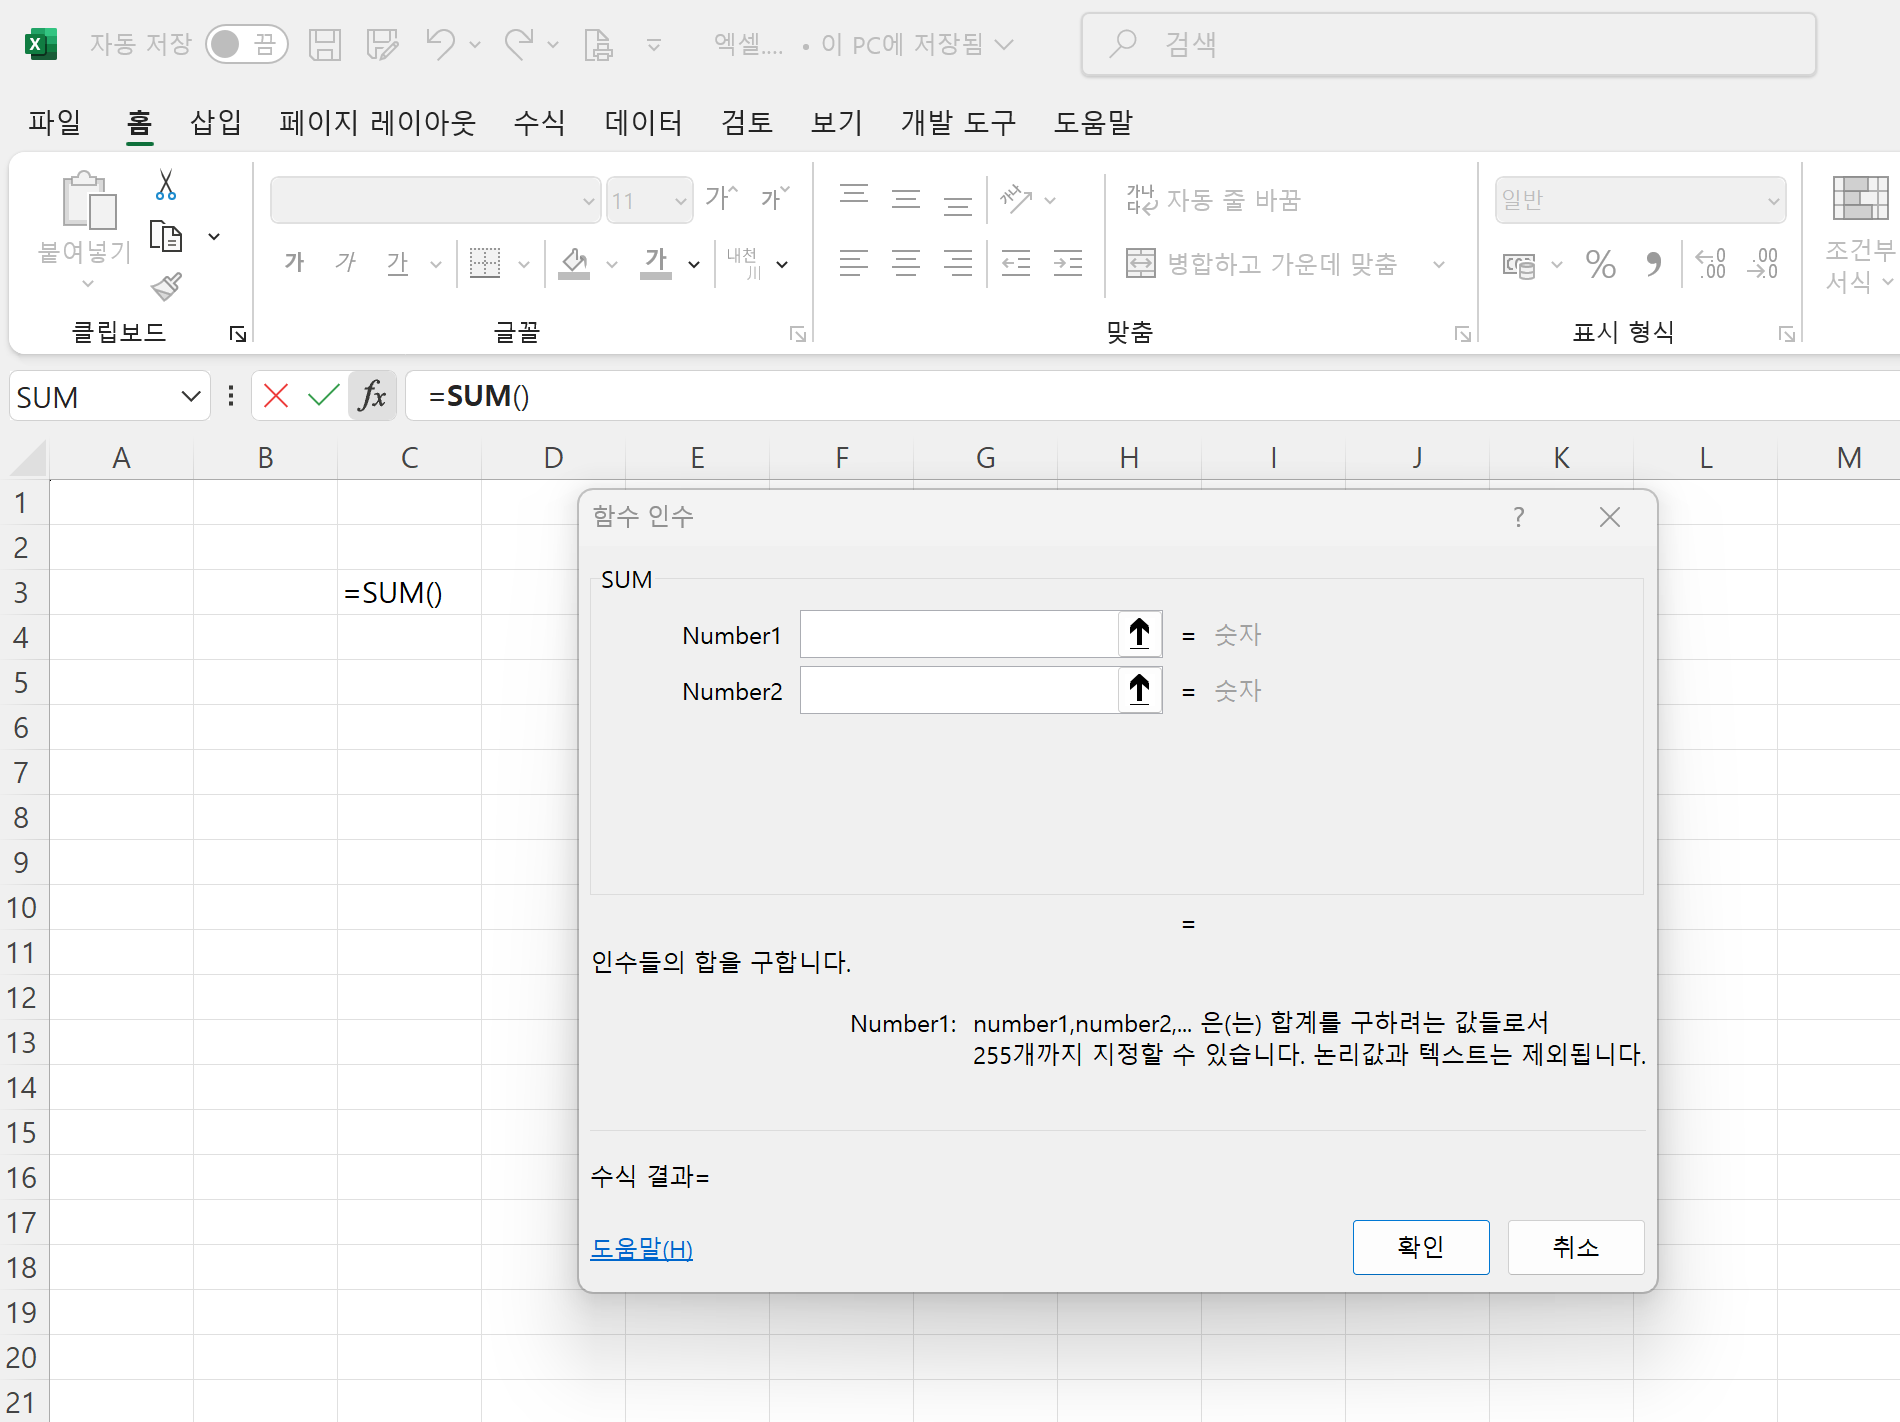This screenshot has width=1900, height=1422.
Task: Click the percent style icon
Action: click(1601, 264)
